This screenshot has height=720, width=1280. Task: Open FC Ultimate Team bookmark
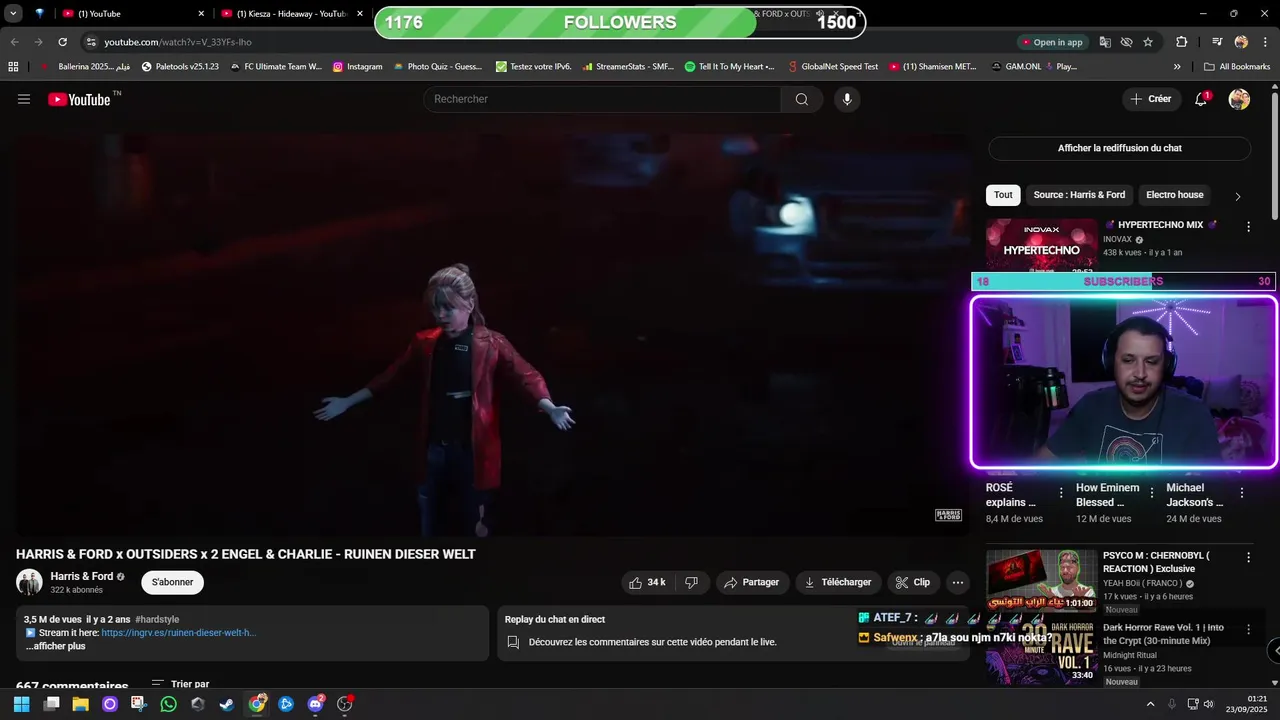click(x=275, y=67)
